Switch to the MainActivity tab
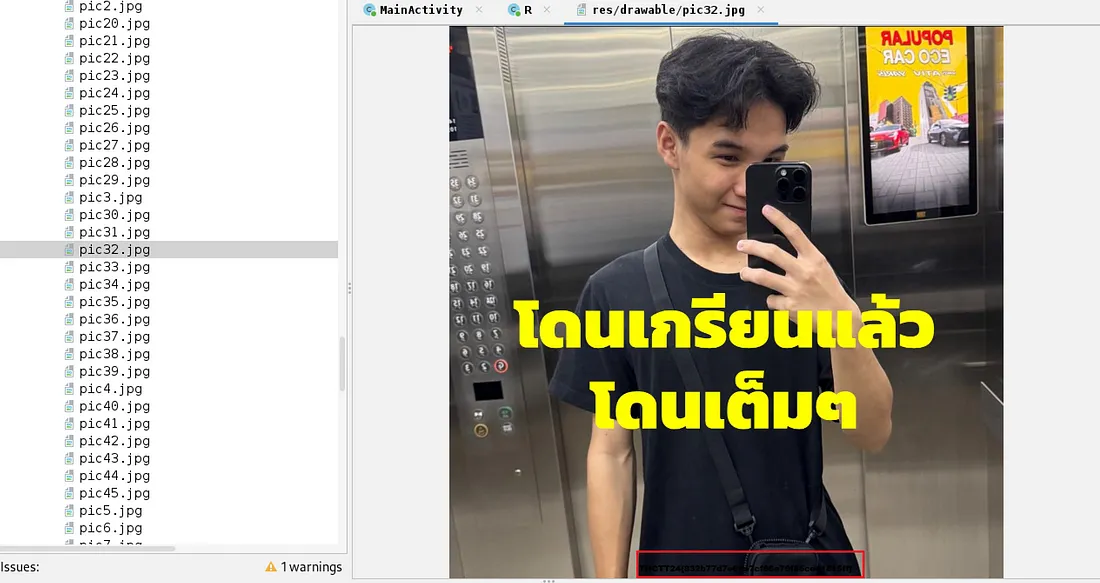 click(x=420, y=10)
